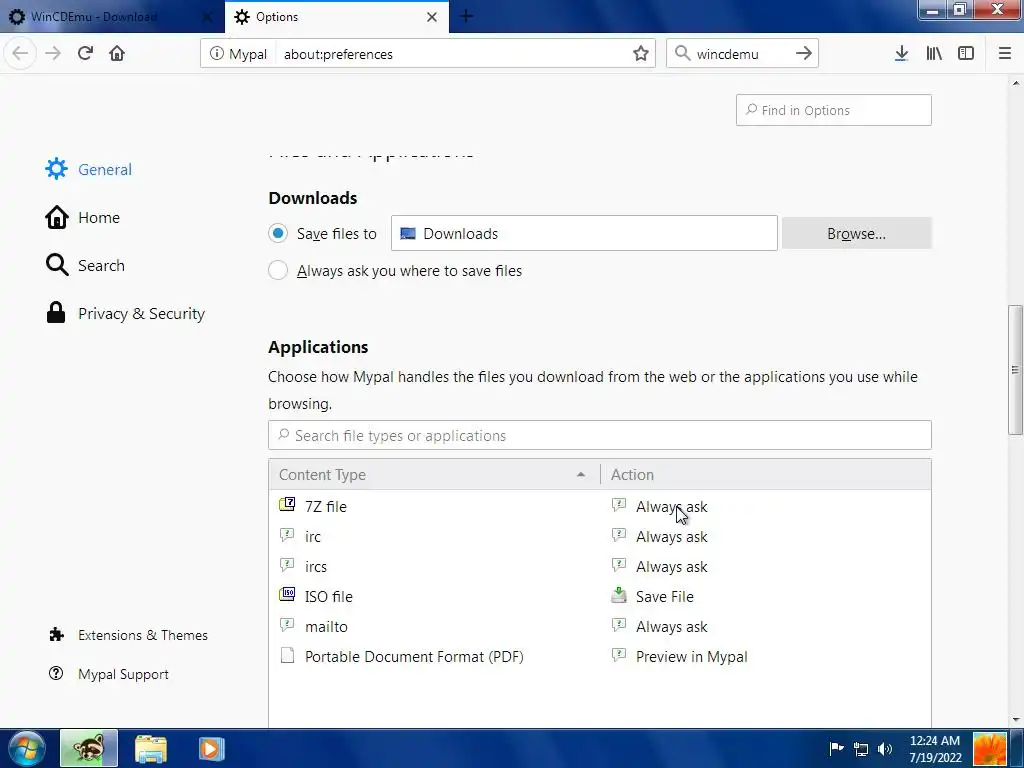Open the hamburger application menu

1004,54
